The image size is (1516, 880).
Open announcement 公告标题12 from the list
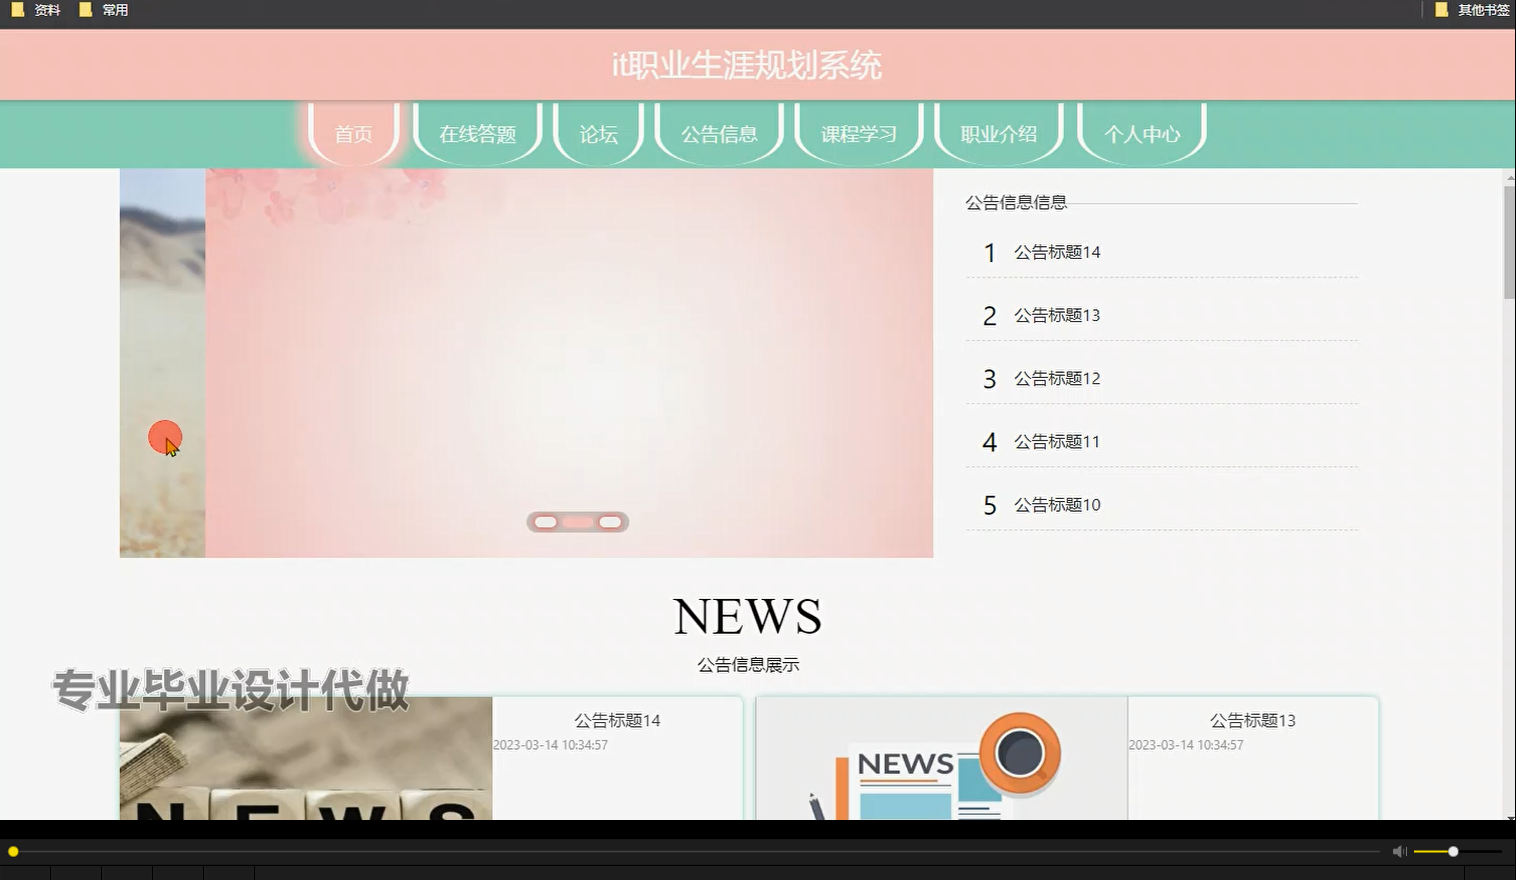coord(1057,378)
